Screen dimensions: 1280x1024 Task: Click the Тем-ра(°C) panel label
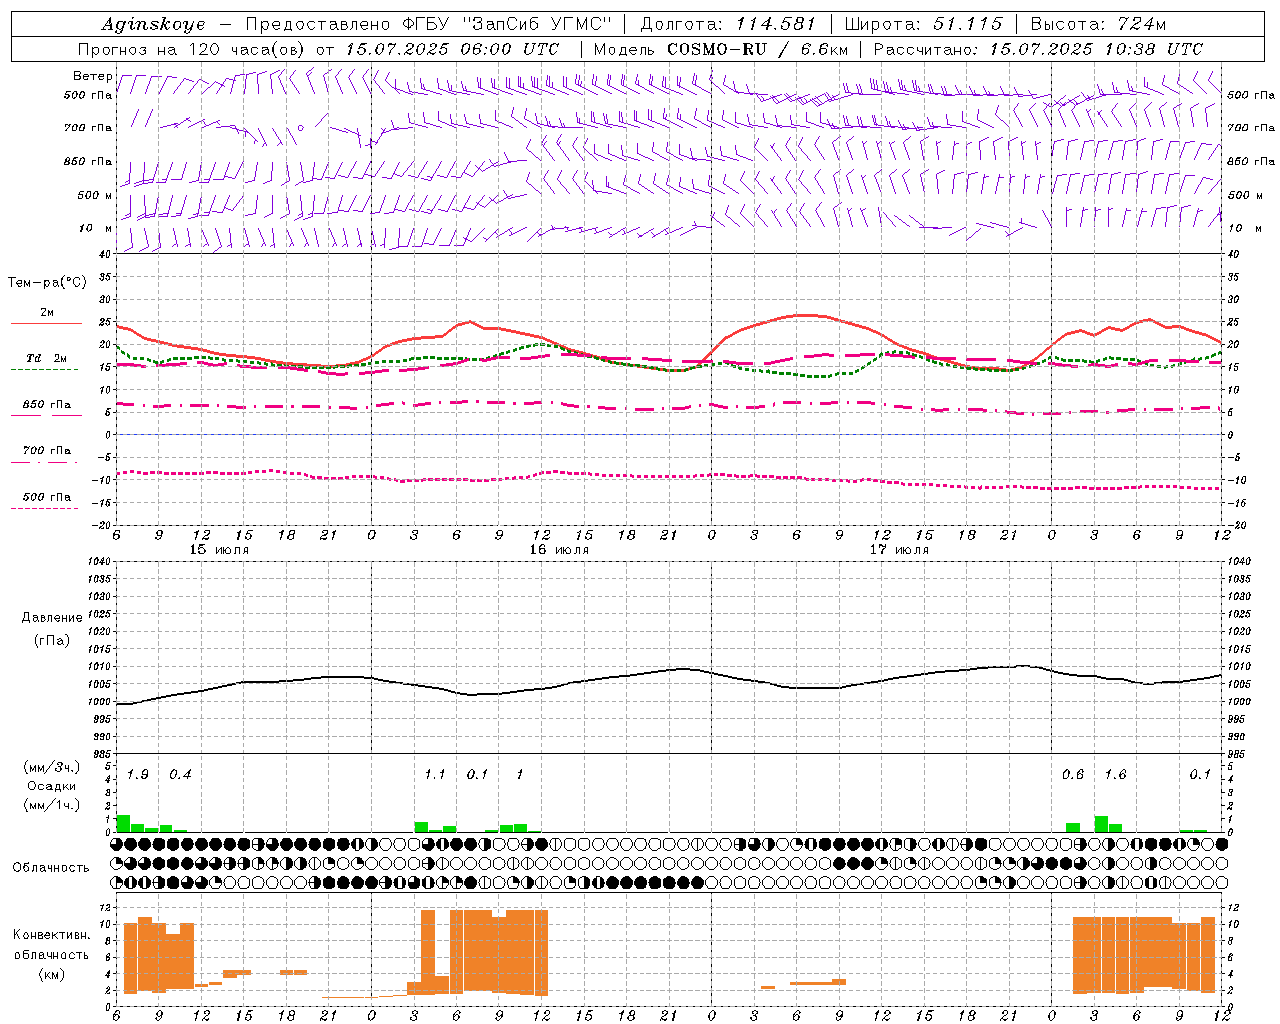[46, 283]
